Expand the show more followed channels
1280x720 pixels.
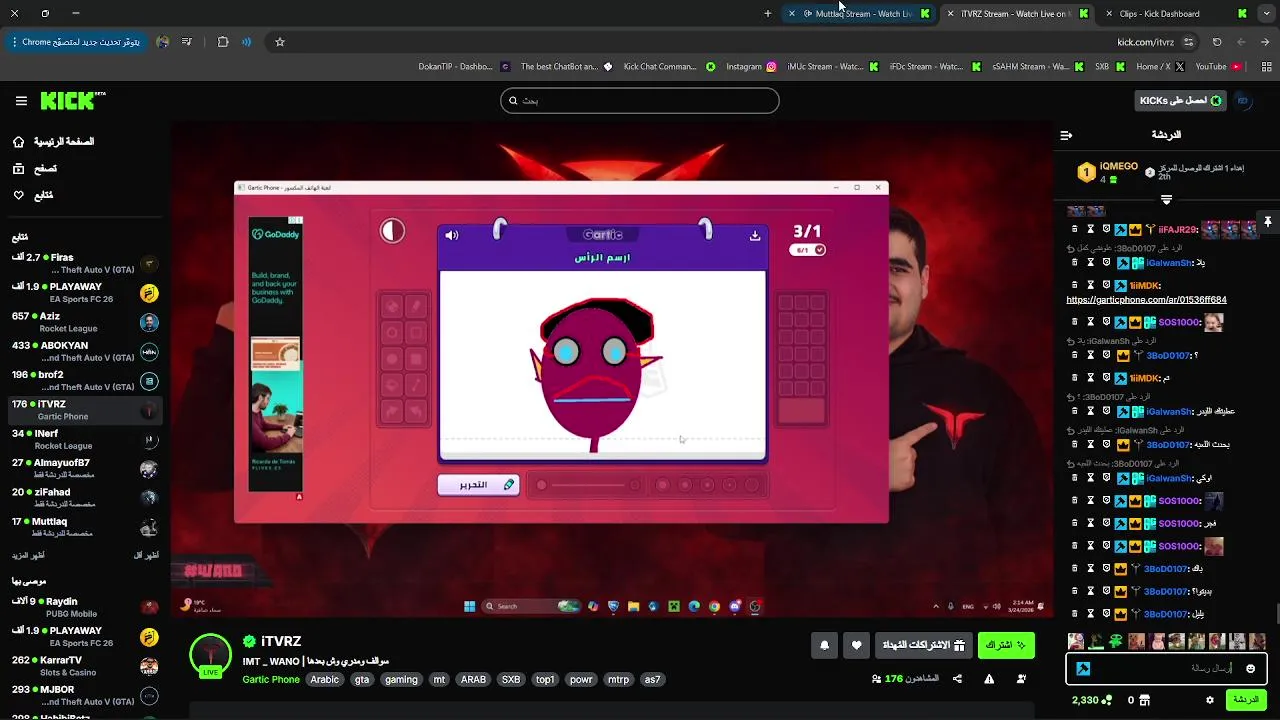28,555
